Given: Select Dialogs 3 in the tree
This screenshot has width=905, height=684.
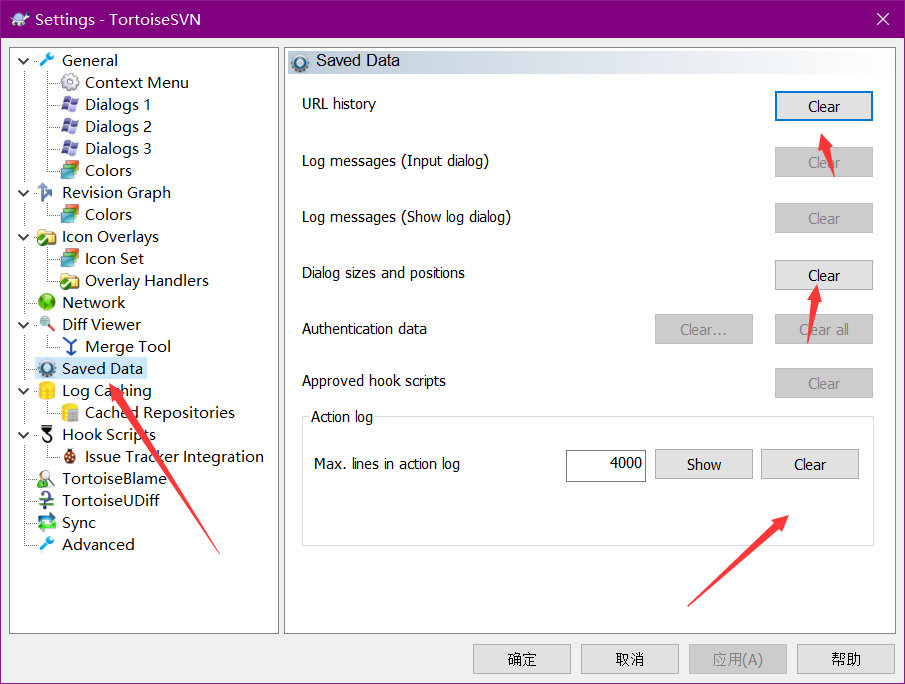Looking at the screenshot, I should point(118,148).
